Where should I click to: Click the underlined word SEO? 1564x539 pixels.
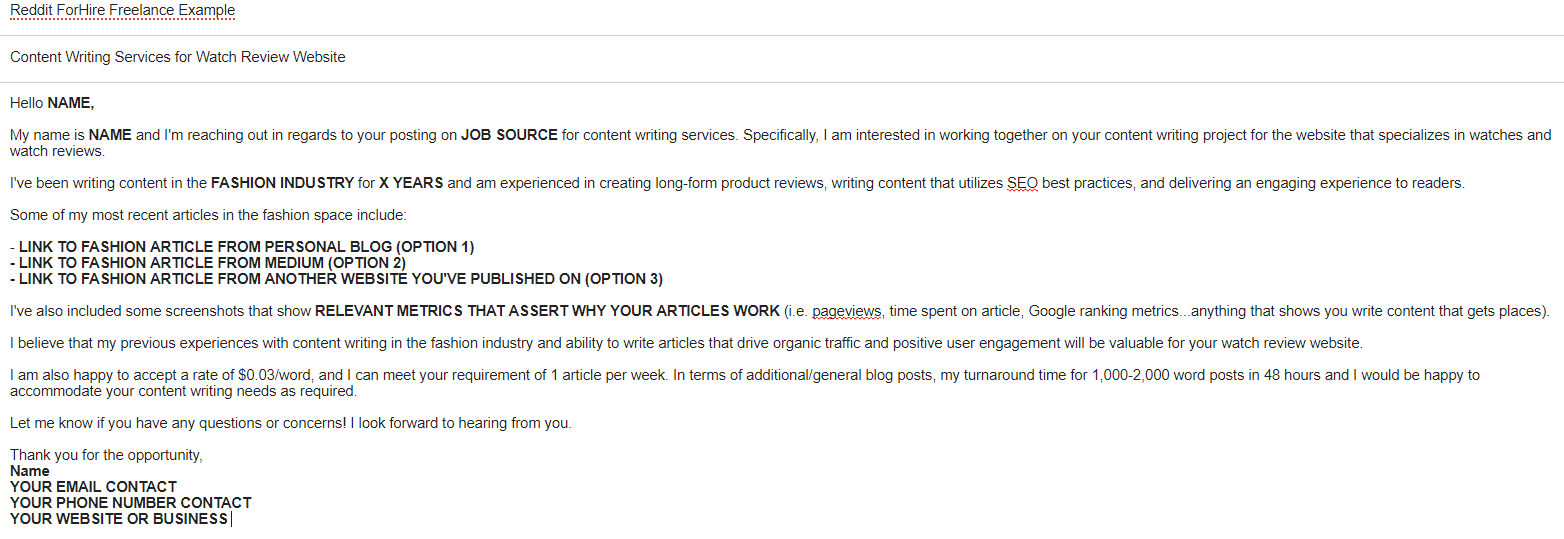click(x=1022, y=183)
